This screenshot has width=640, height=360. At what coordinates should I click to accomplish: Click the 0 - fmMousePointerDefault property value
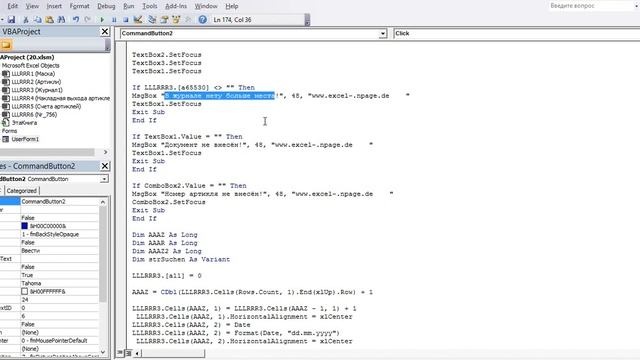(60, 340)
